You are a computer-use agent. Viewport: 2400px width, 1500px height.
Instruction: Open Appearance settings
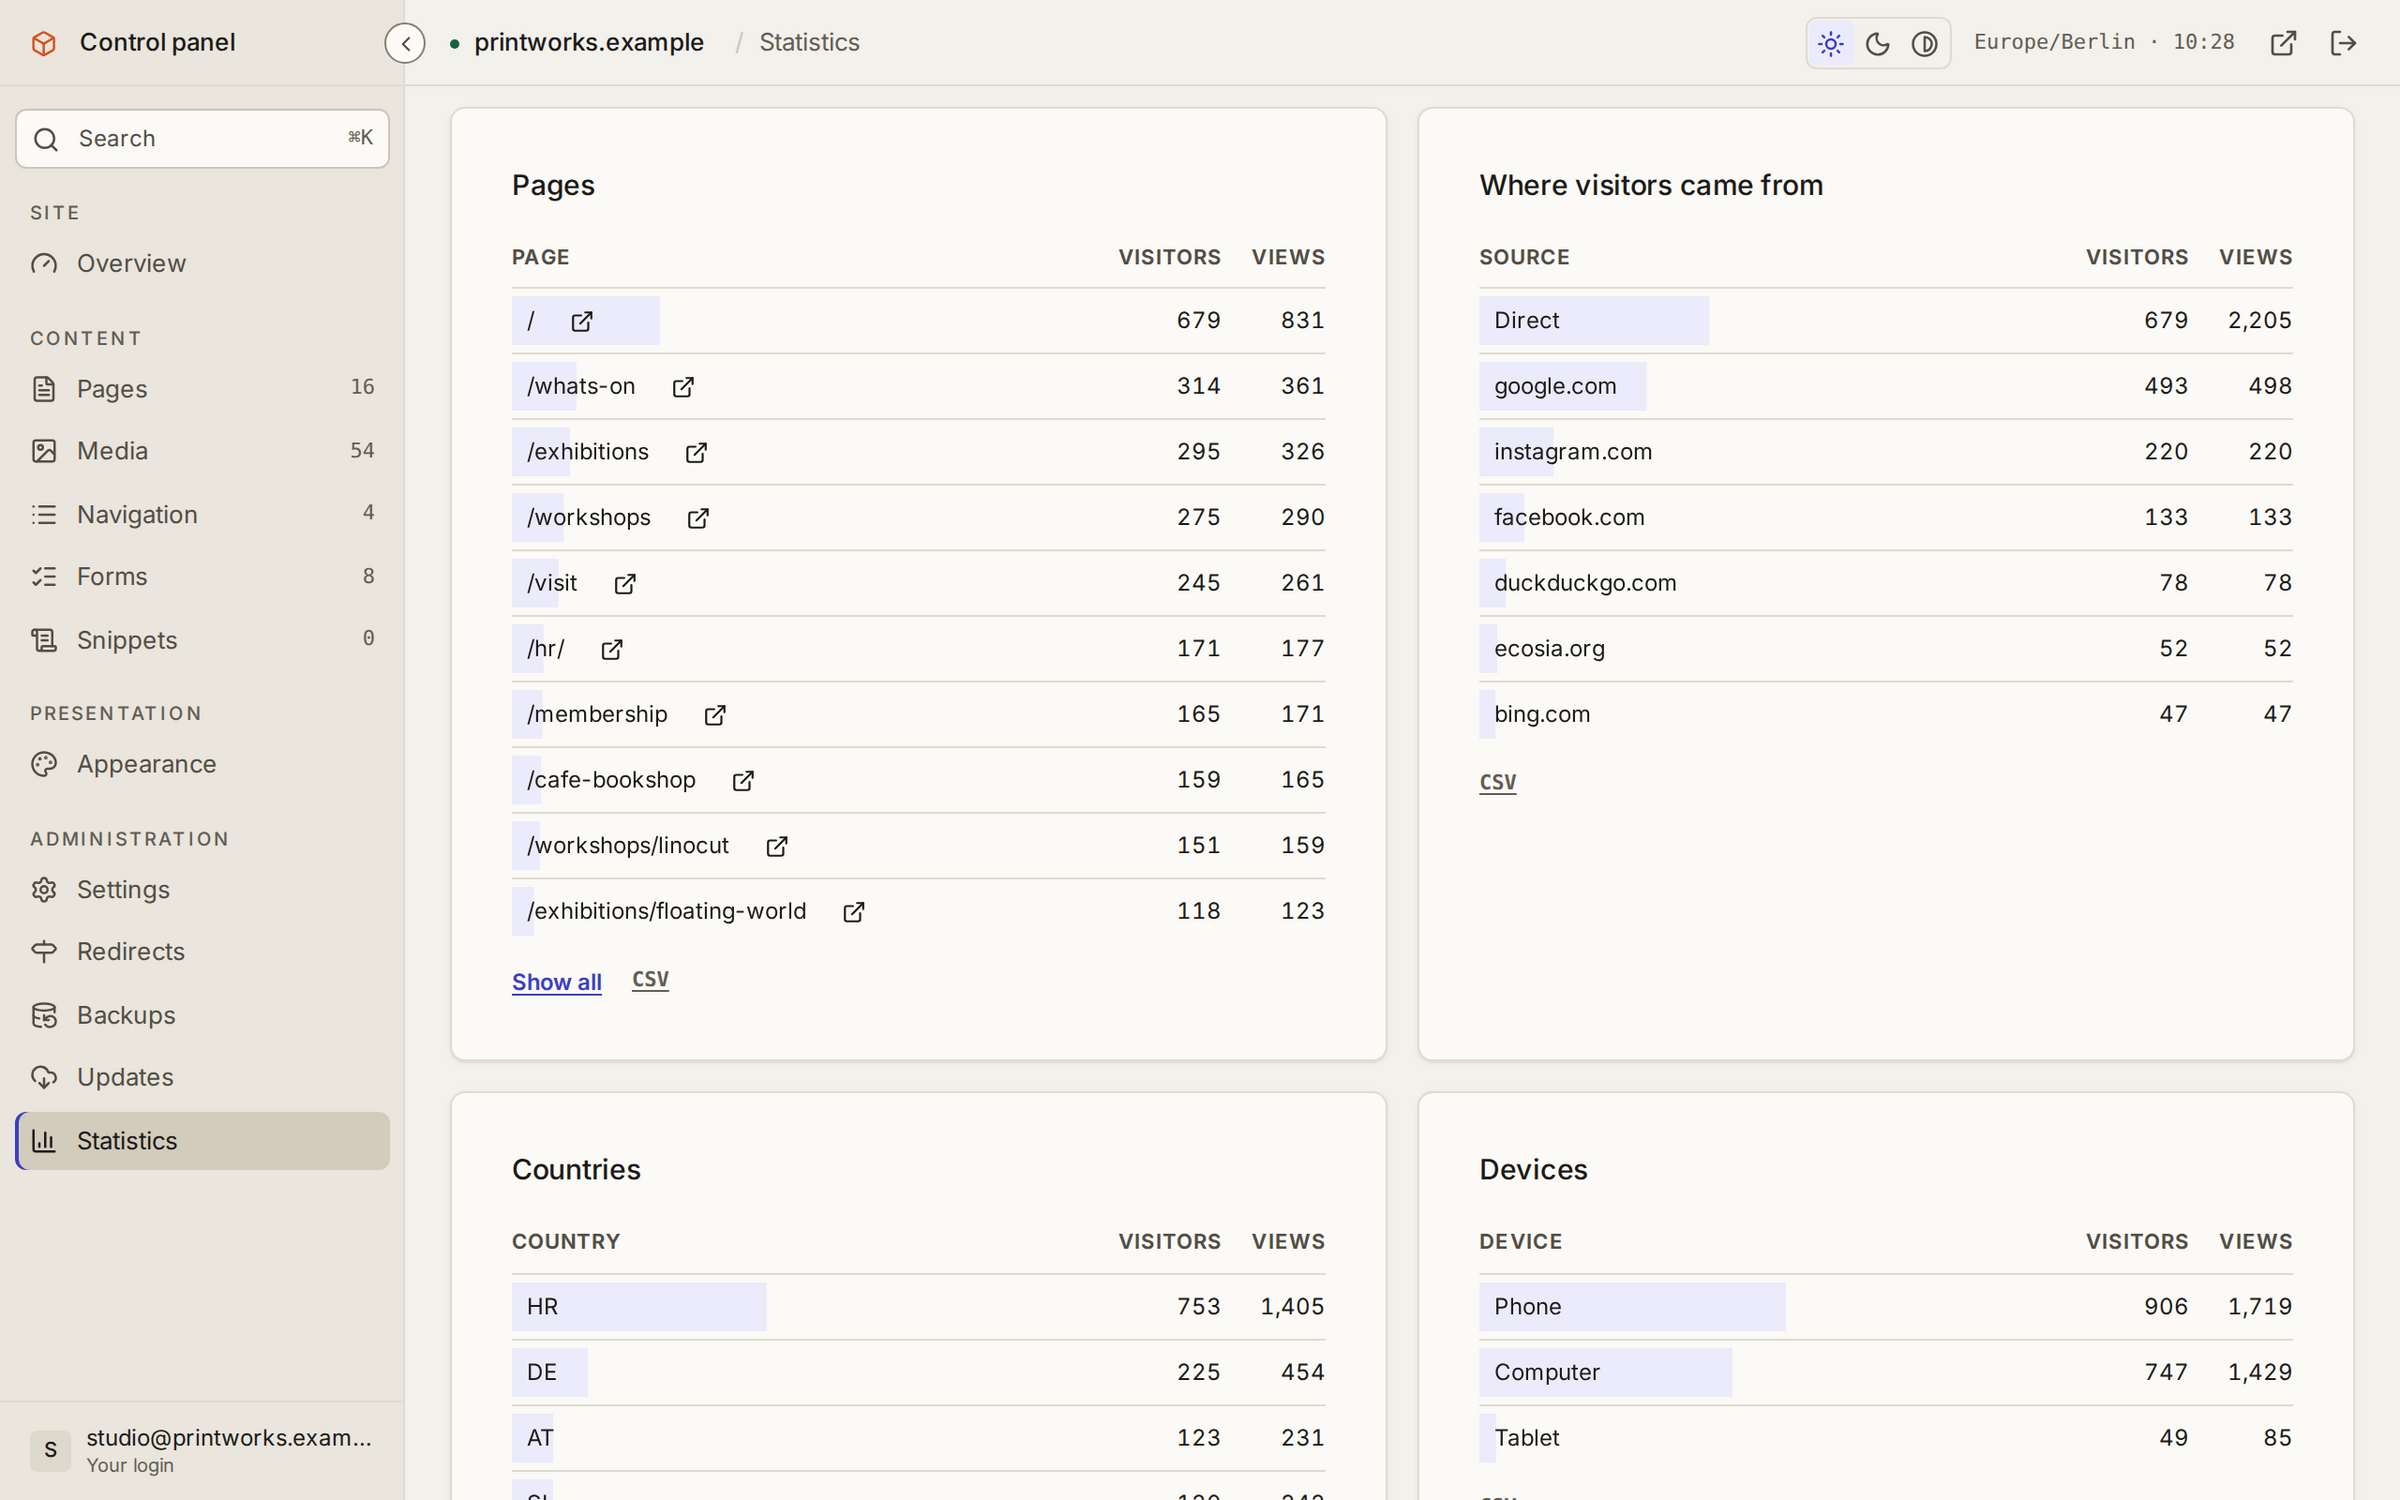pyautogui.click(x=202, y=764)
